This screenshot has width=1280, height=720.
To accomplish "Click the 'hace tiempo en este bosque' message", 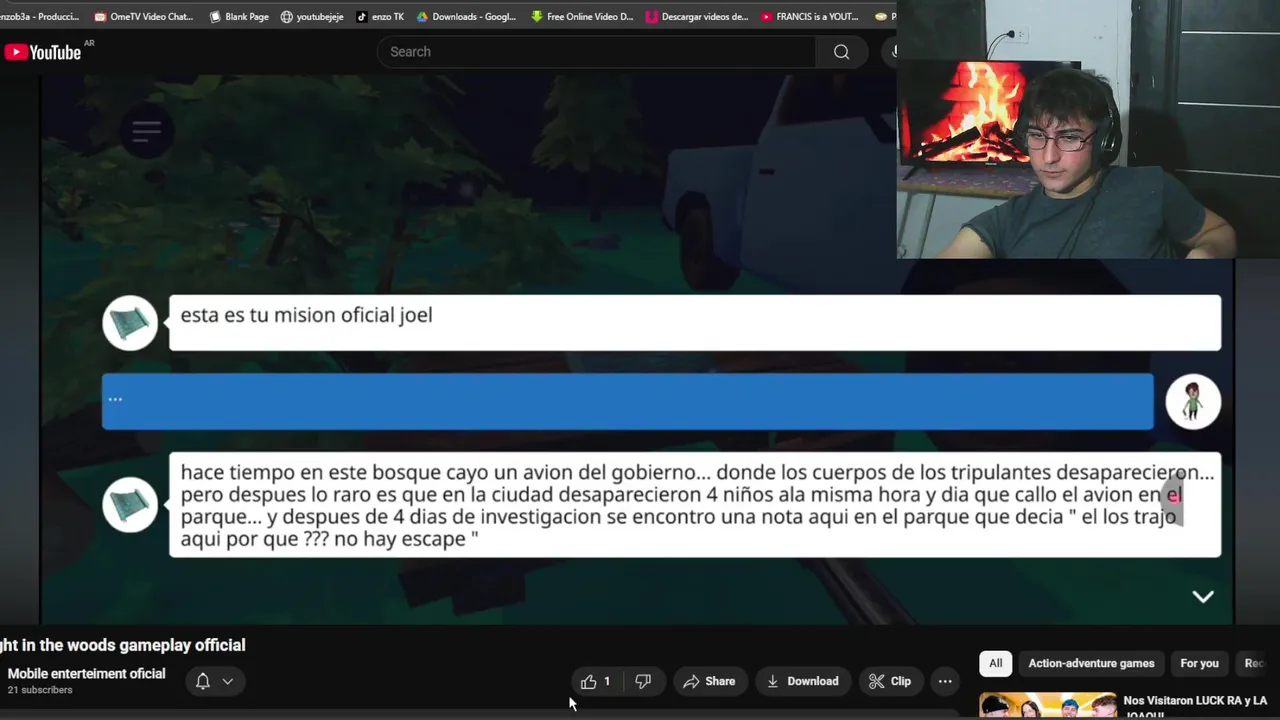I will tap(695, 505).
